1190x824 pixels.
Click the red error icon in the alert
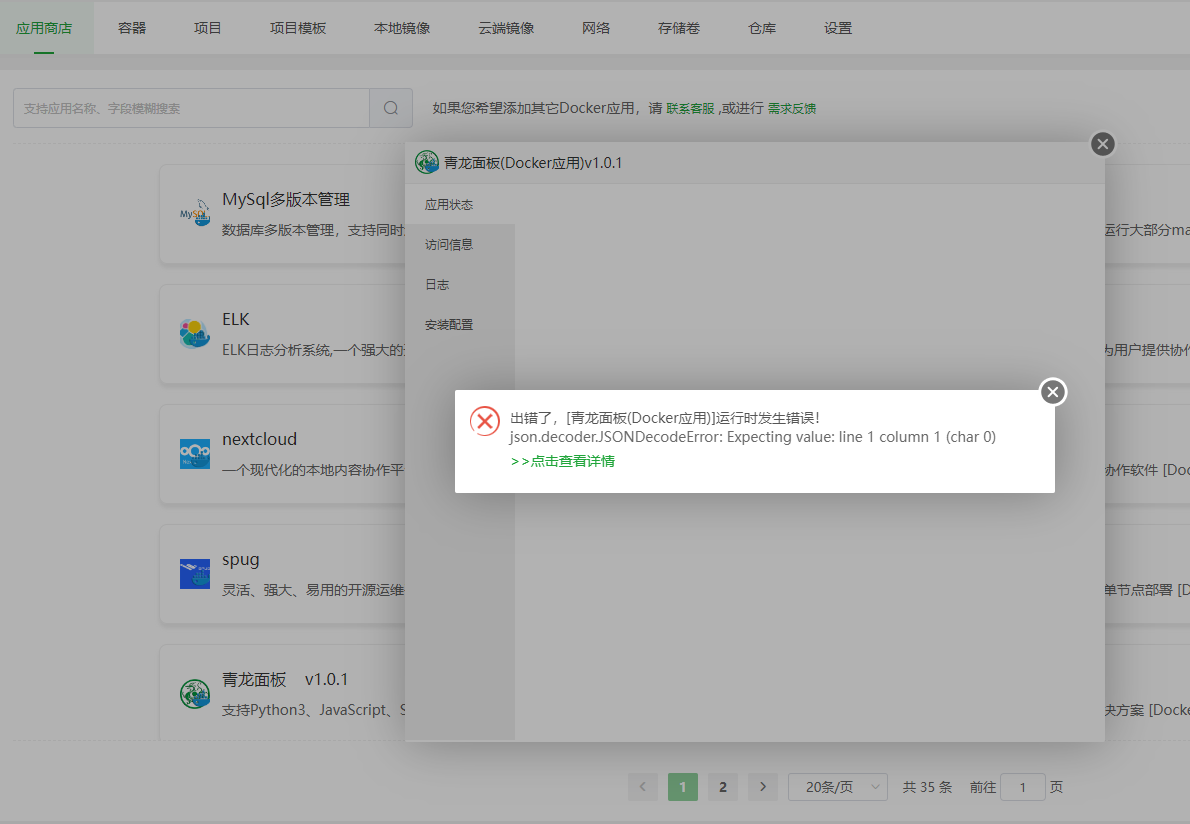coord(484,420)
